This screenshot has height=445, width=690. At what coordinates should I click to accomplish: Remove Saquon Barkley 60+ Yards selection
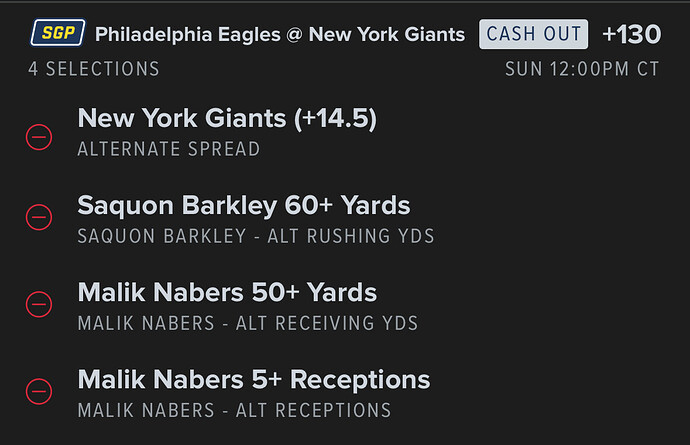point(39,215)
